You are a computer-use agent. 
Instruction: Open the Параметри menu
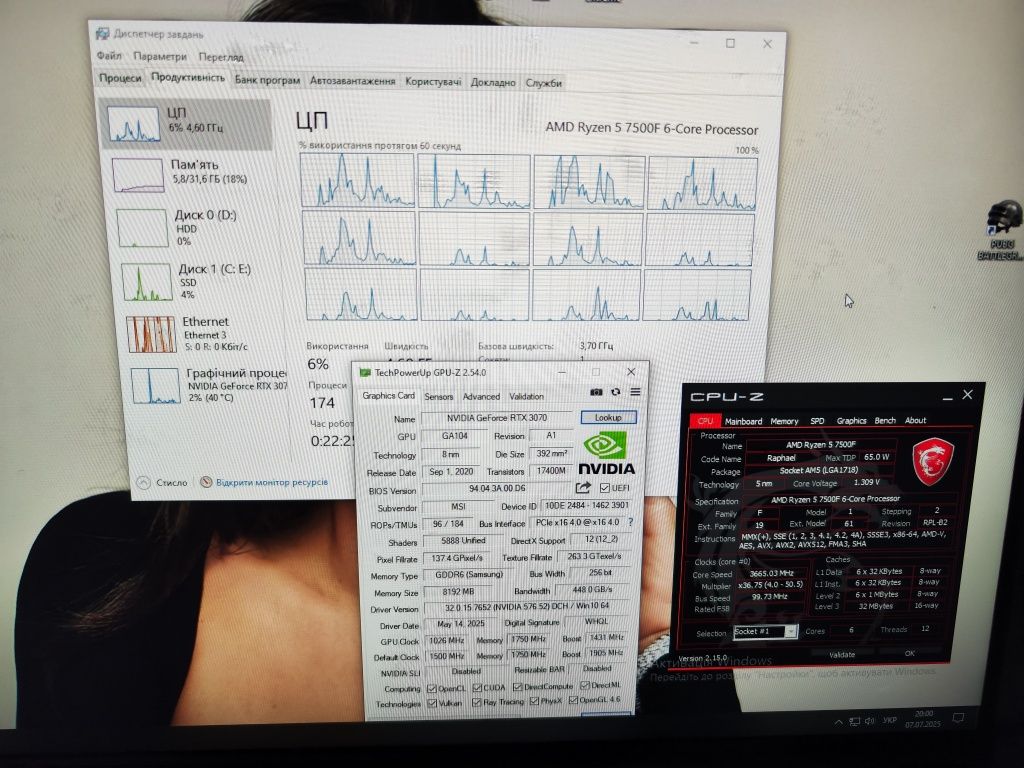click(x=160, y=57)
